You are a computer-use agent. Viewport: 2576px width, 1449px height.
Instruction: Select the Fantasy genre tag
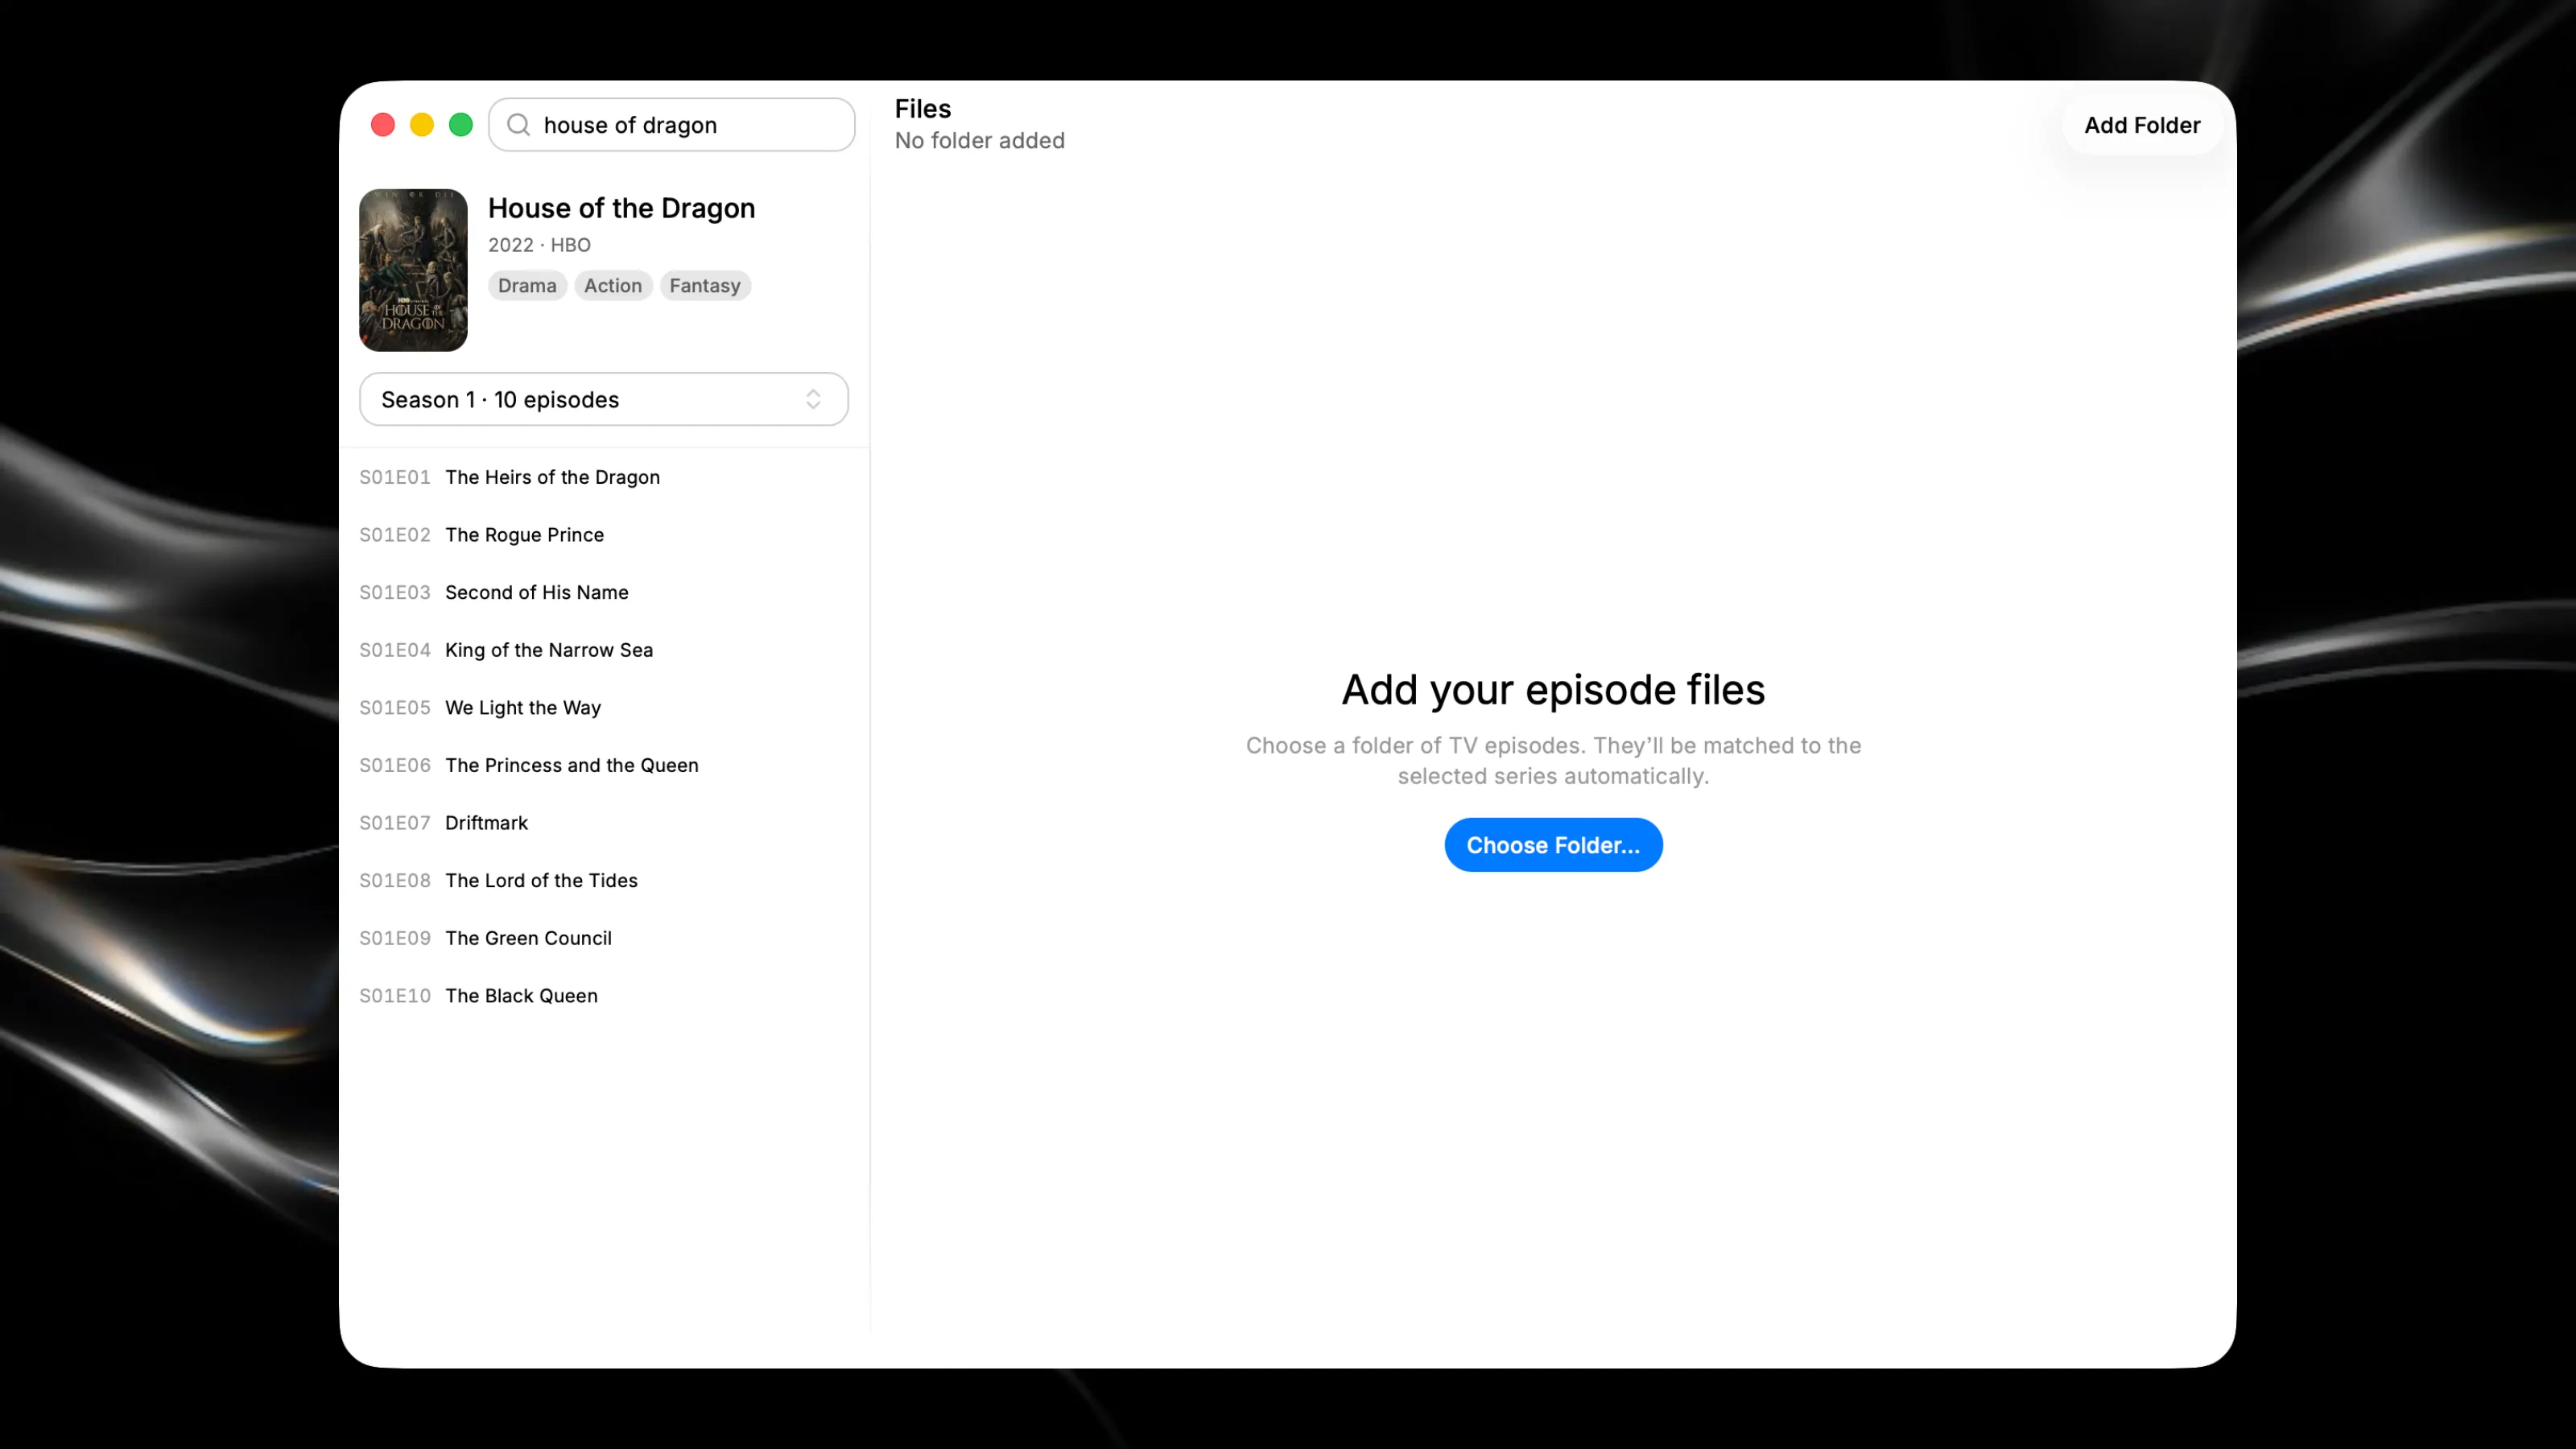pyautogui.click(x=705, y=286)
